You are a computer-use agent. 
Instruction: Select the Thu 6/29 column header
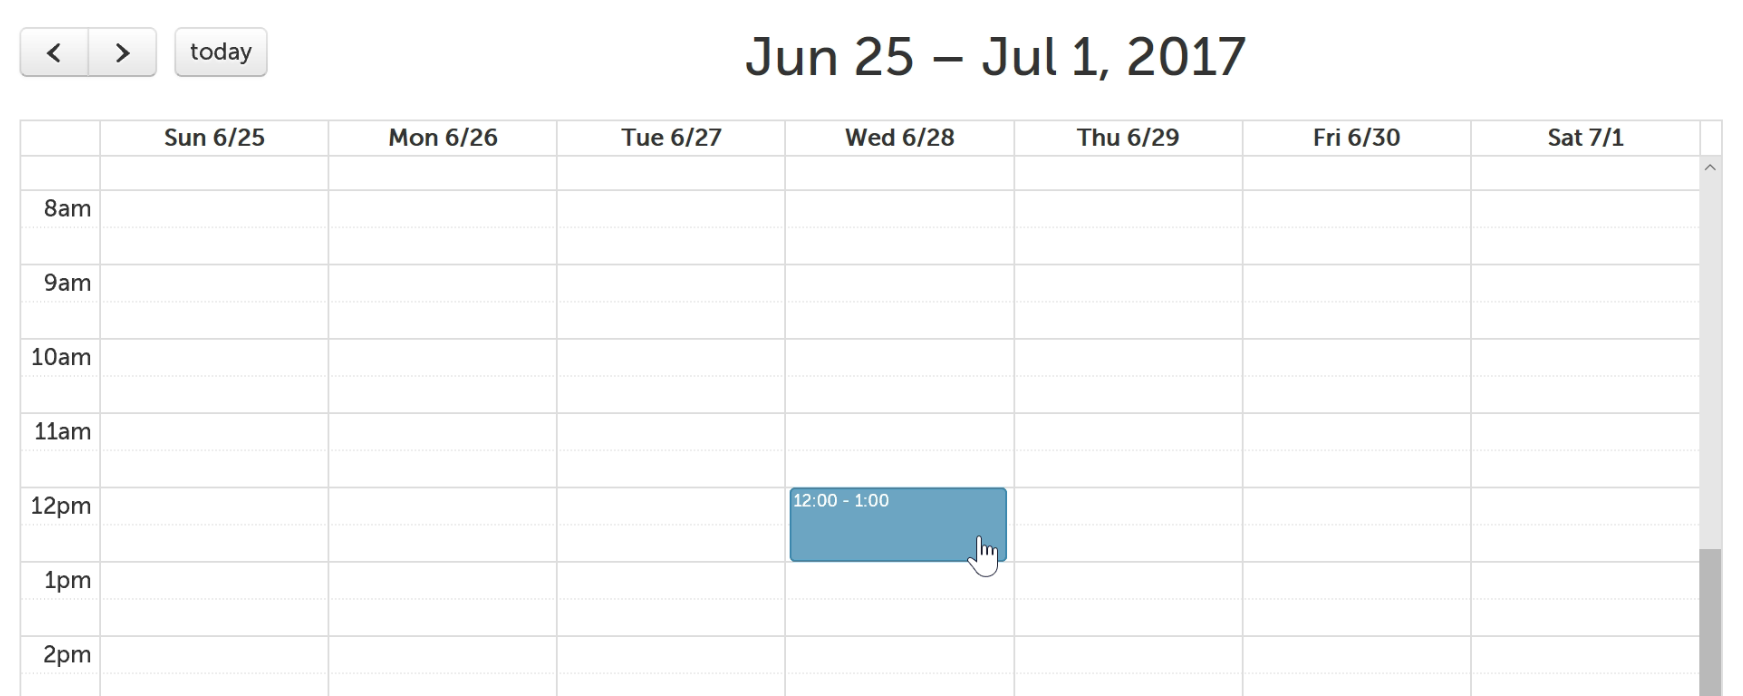1128,138
